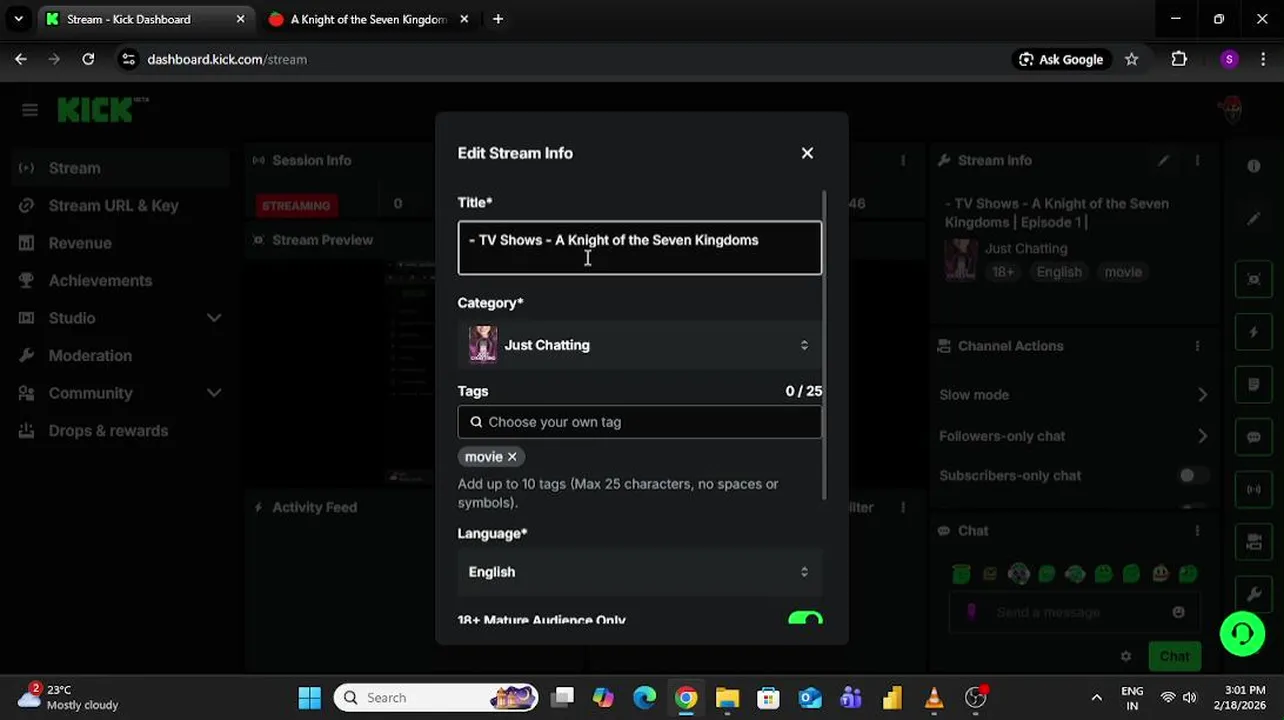Click the pencil icon in the right rail
The width and height of the screenshot is (1284, 720).
click(1254, 219)
